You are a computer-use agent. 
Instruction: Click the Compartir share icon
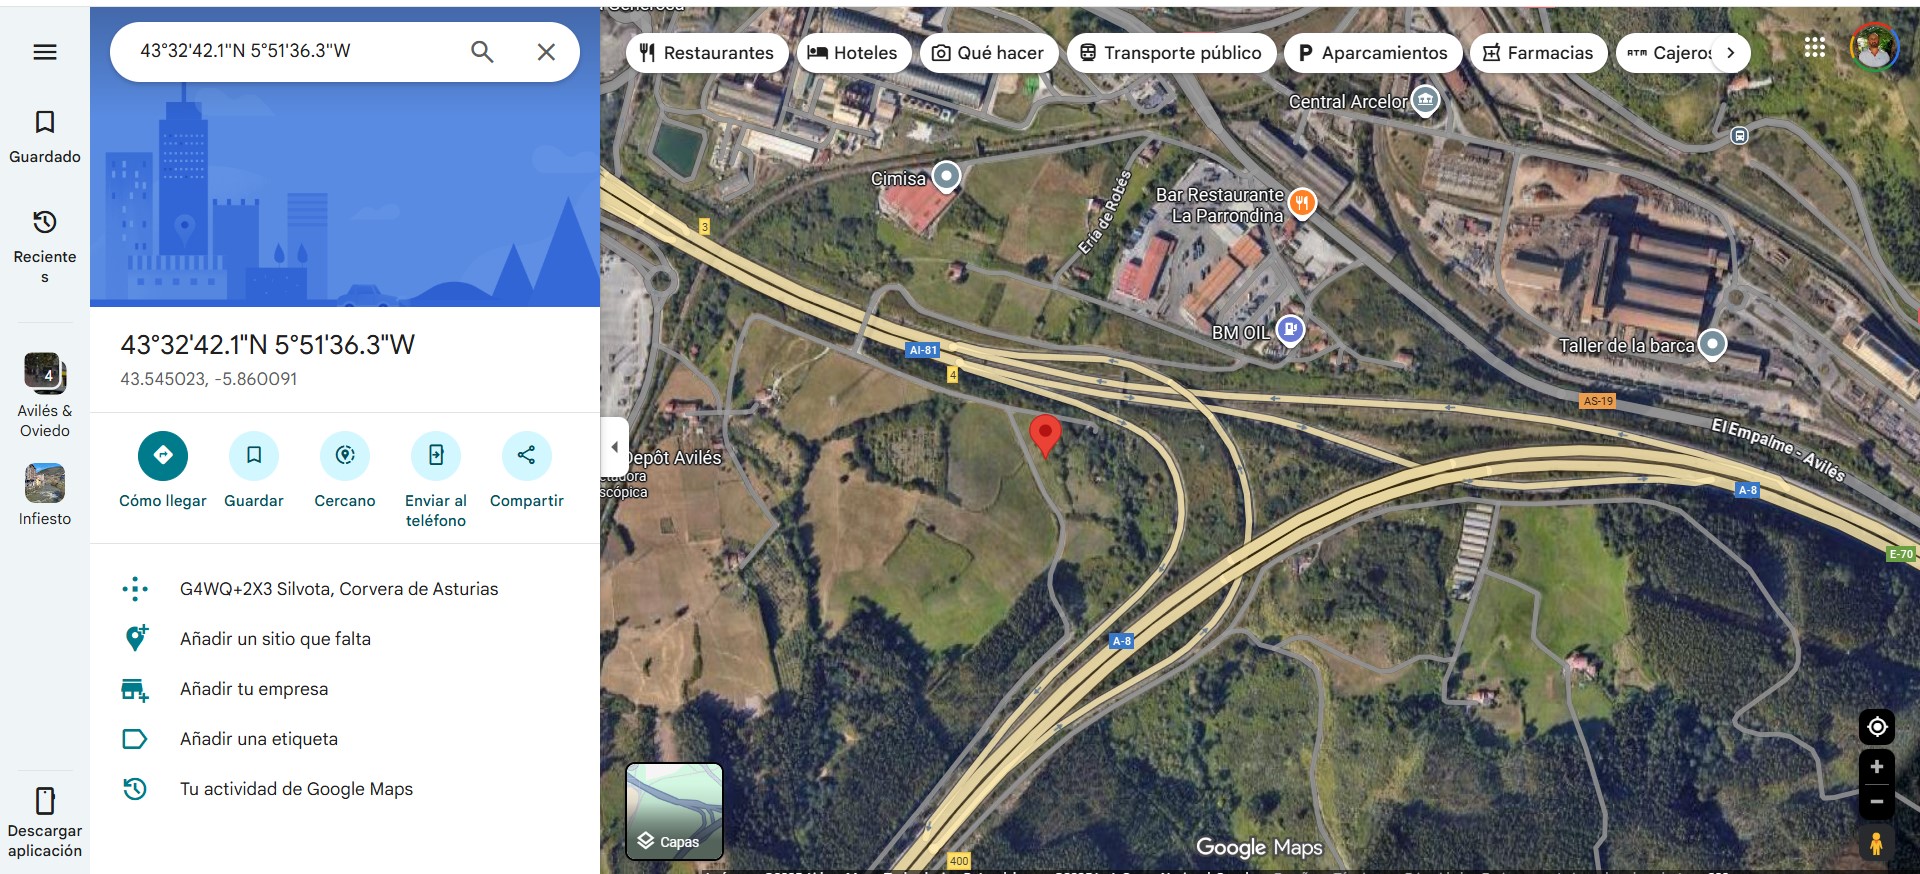(527, 456)
